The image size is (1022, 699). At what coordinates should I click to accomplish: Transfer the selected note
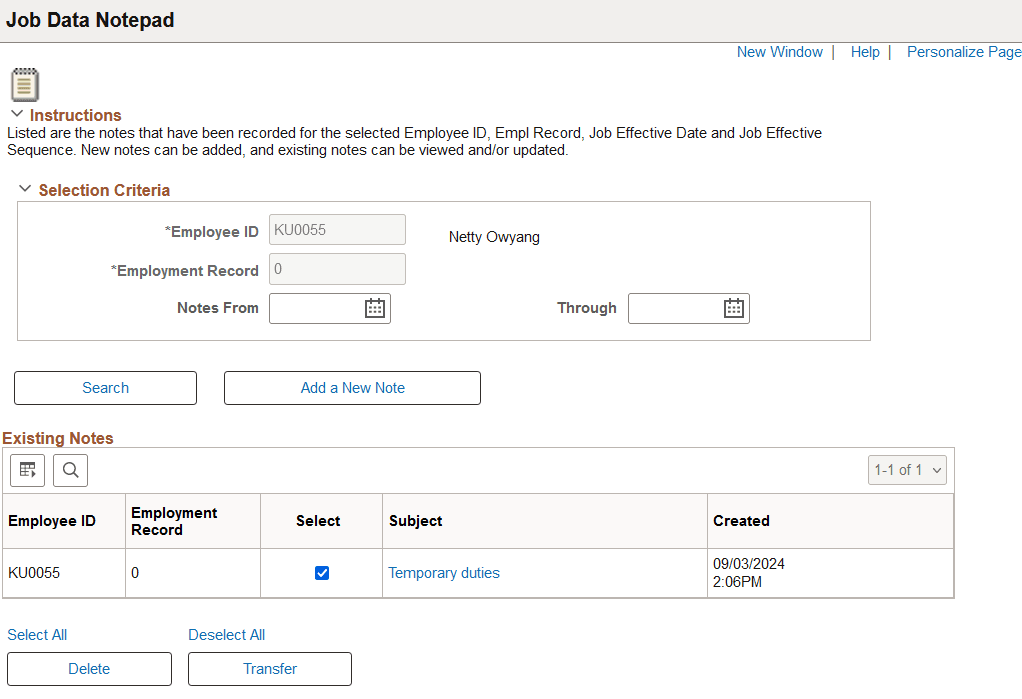(x=269, y=669)
